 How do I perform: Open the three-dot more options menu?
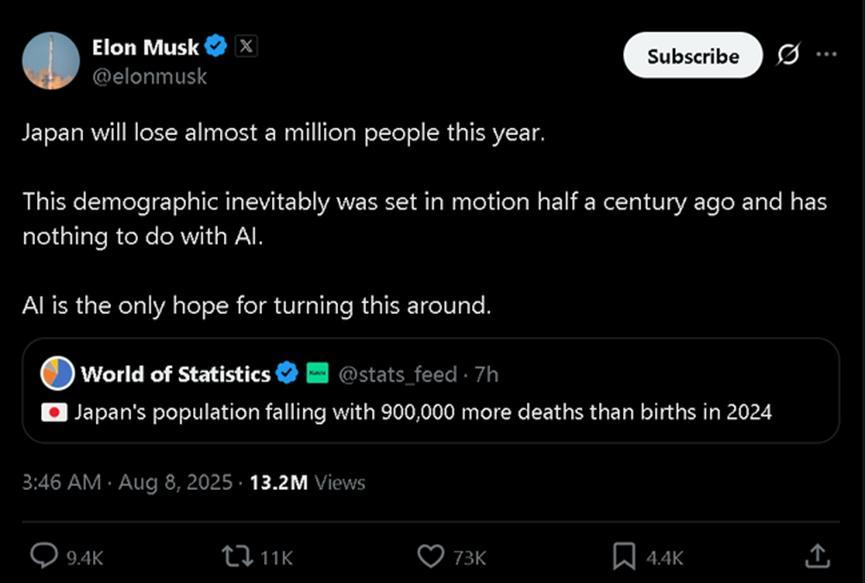tap(826, 55)
